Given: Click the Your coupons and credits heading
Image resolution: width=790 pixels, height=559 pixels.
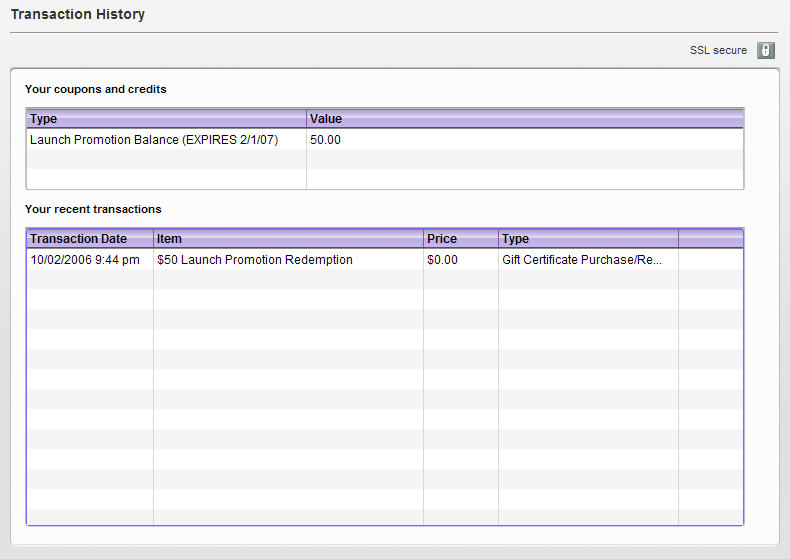Looking at the screenshot, I should [96, 89].
